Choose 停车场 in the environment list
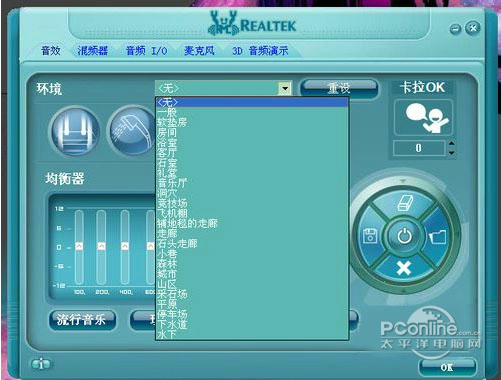The width and height of the screenshot is (501, 380). coord(252,314)
